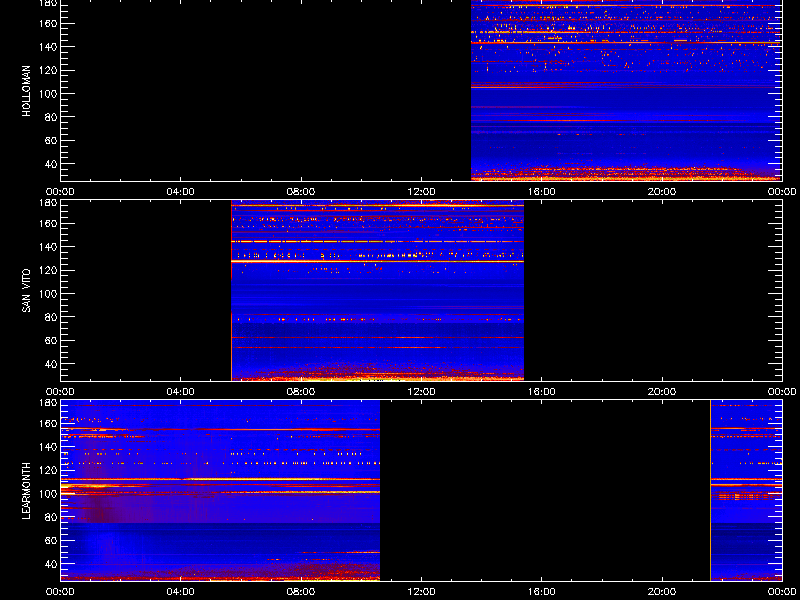Select the 12:00 time label under HOLLOMAN panel

point(421,192)
